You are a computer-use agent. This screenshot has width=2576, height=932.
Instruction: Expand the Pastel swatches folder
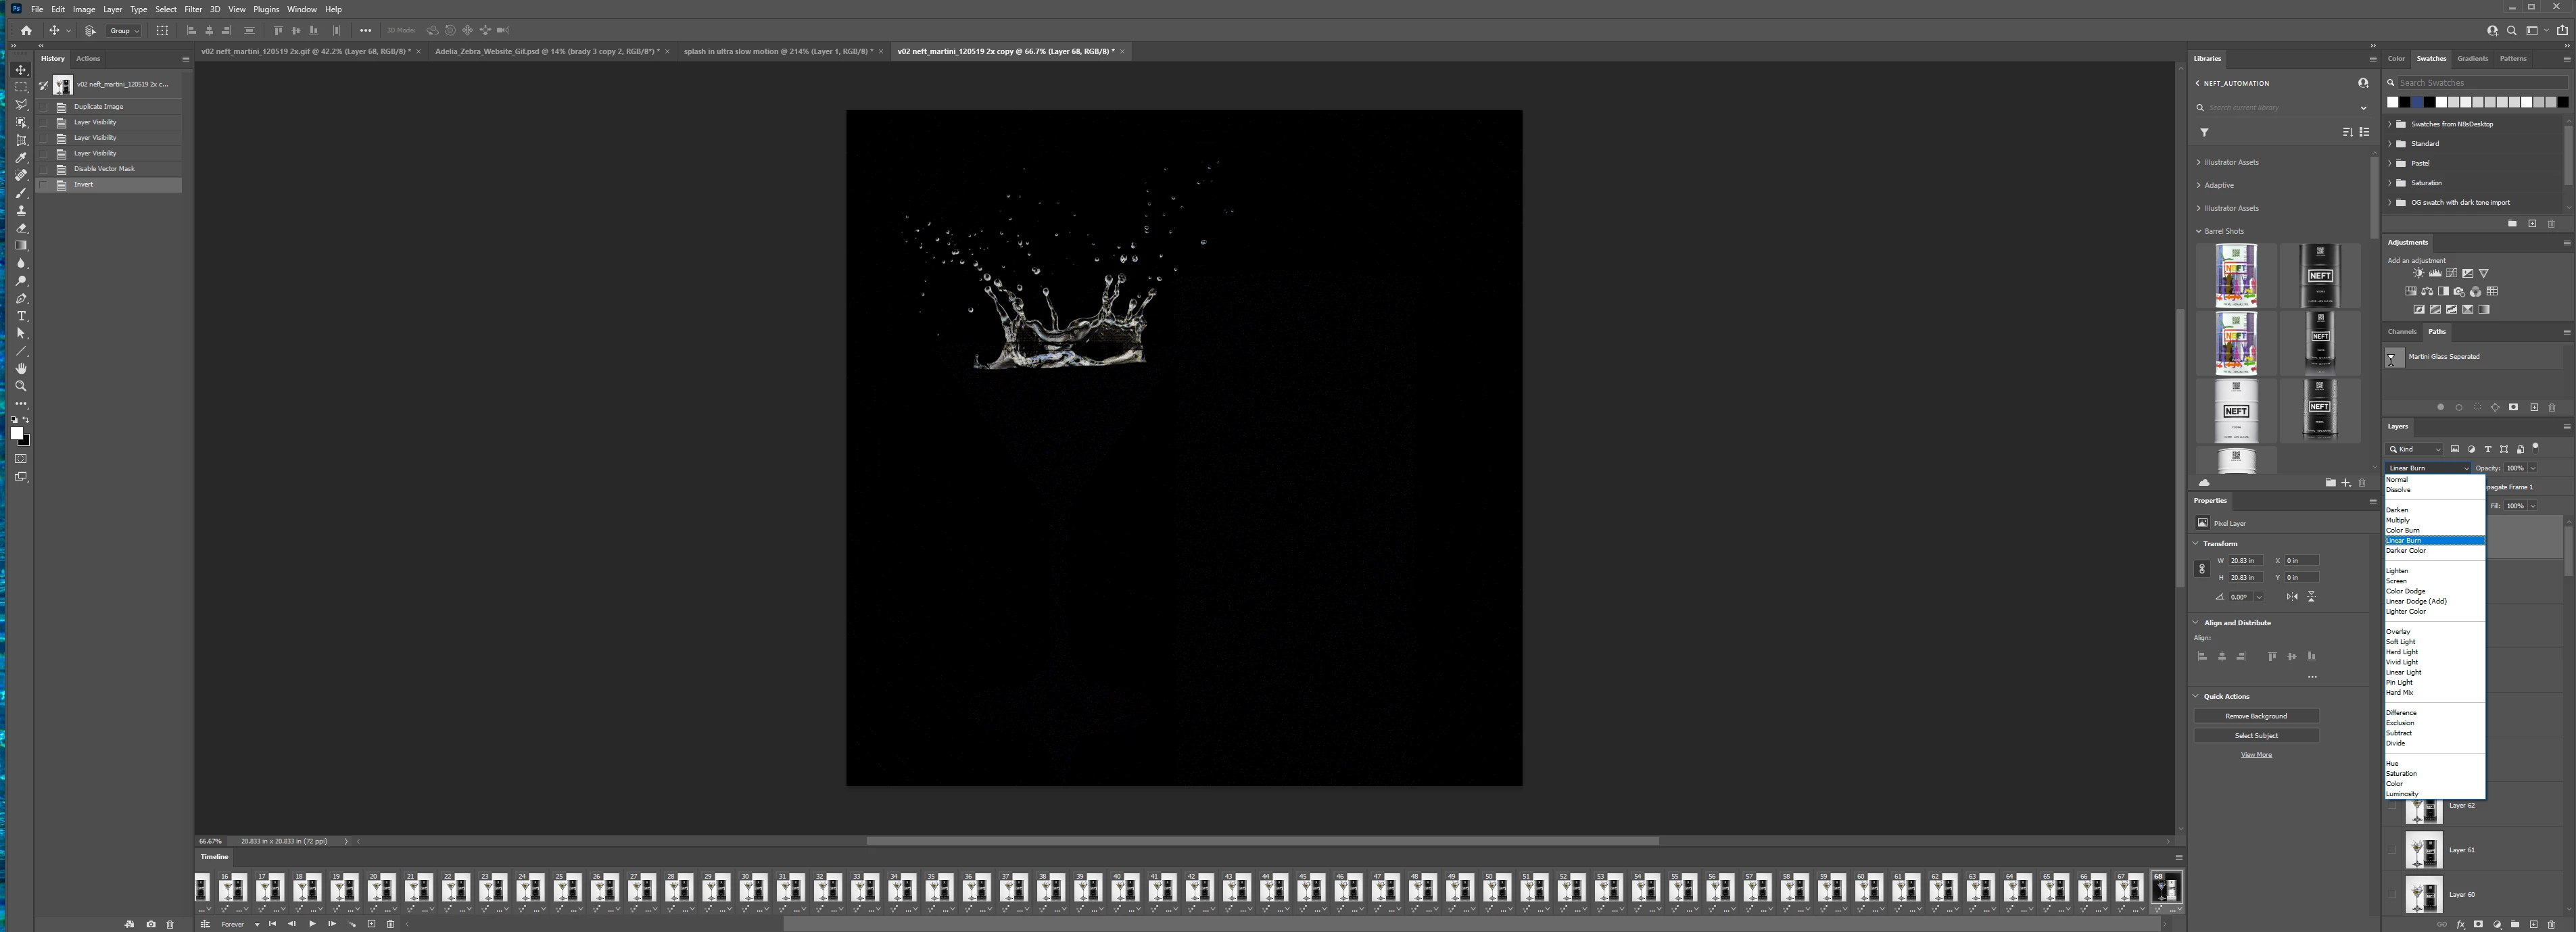2391,163
